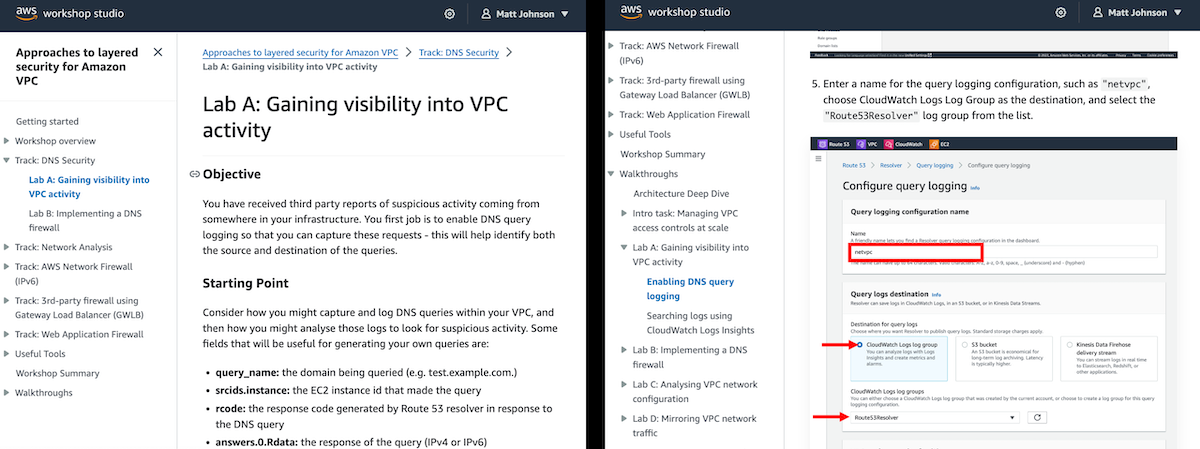This screenshot has height=449, width=1200.
Task: Select the CloudWatch Logs log group radio button
Action: 859,345
